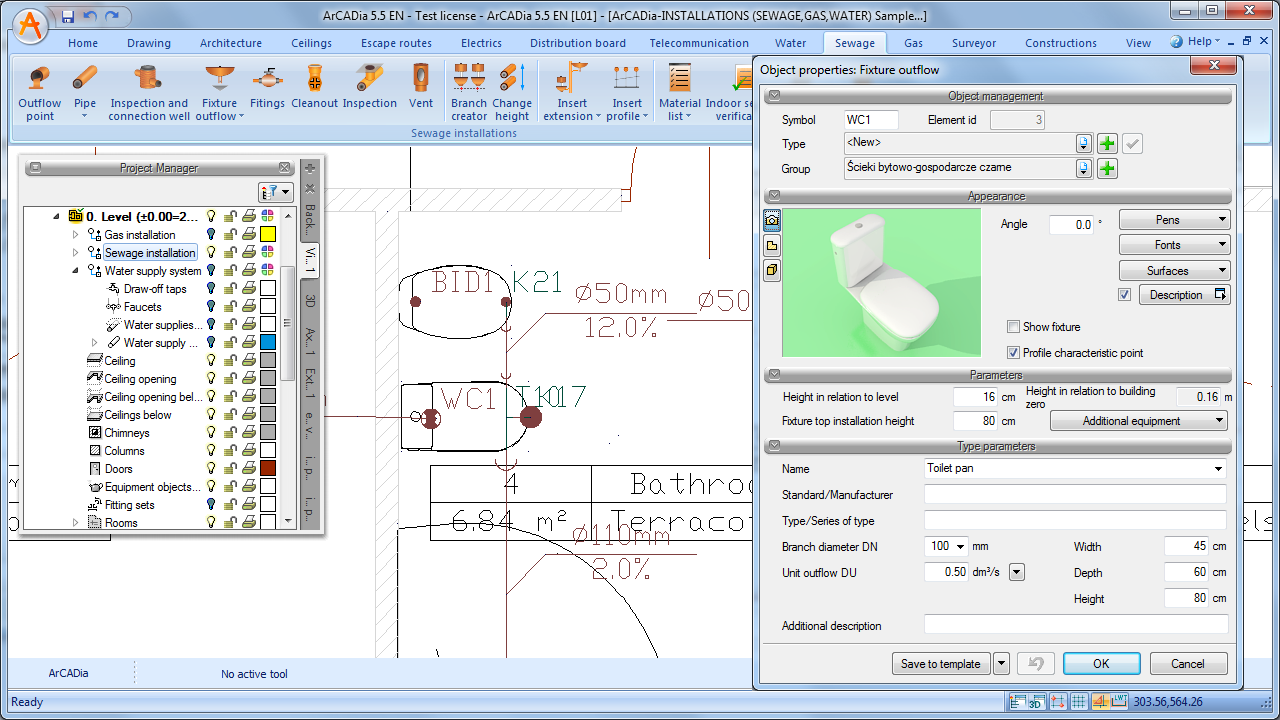Click the Inspection and connection well icon

149,92
